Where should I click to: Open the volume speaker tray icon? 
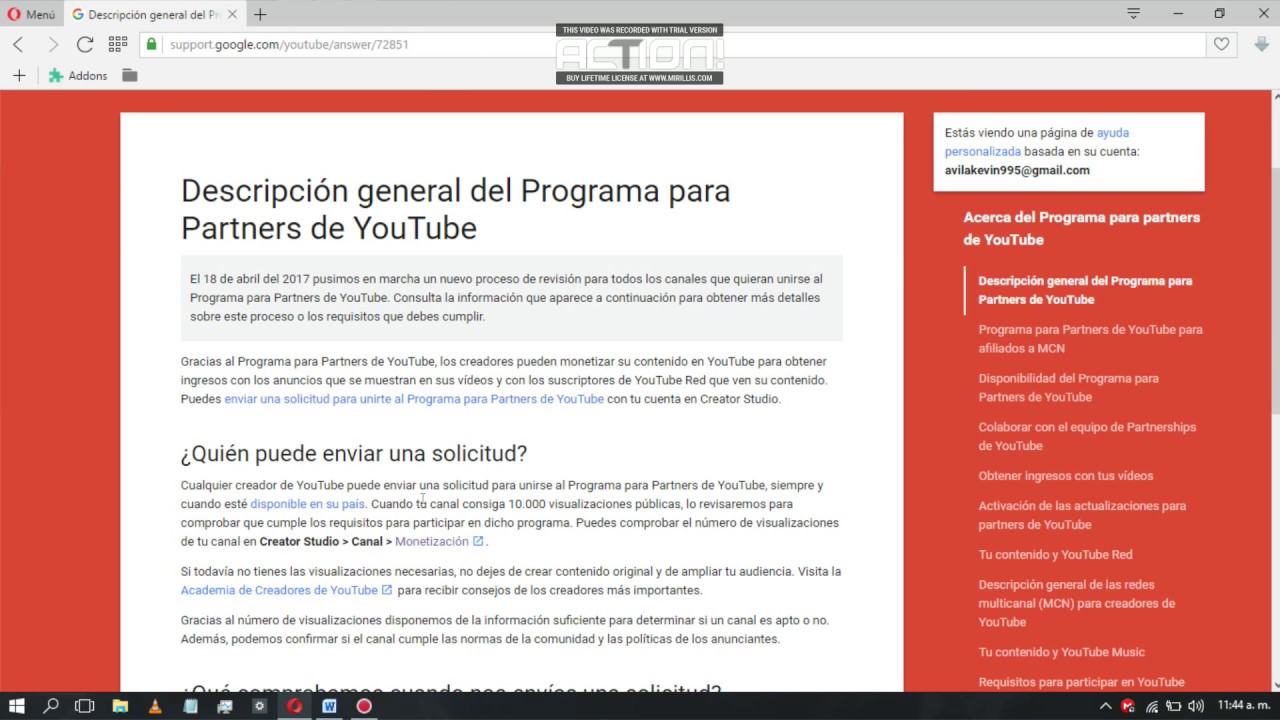[1196, 706]
